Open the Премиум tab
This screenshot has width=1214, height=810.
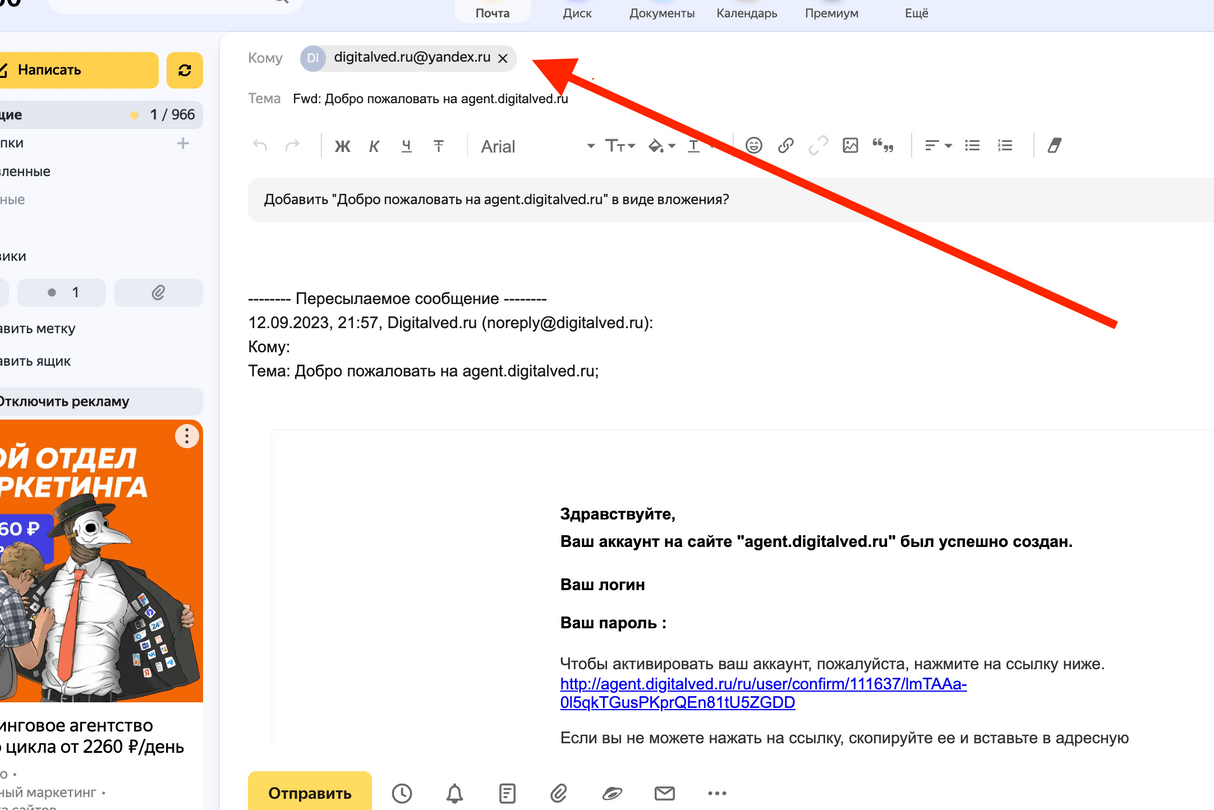tap(832, 13)
